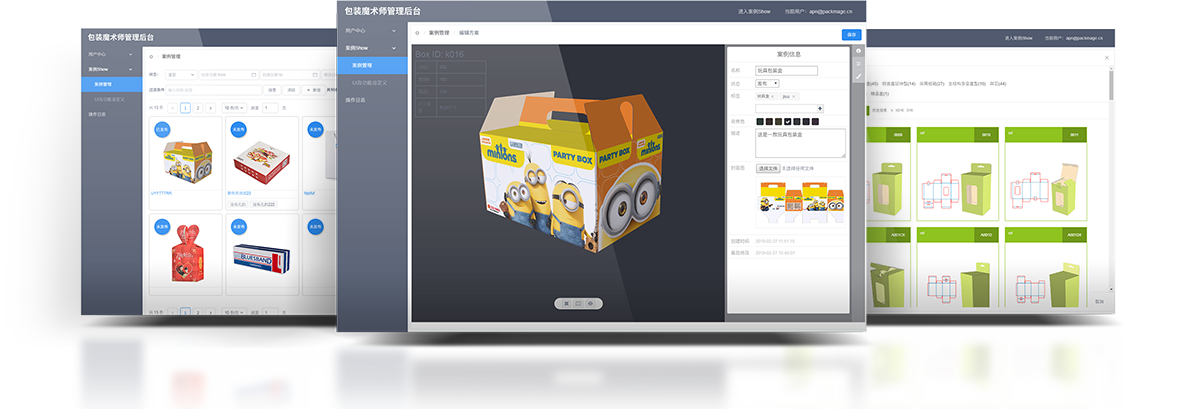1200x409 pixels.
Task: Click the 名称 input field 玩具包装盒
Action: click(x=787, y=70)
